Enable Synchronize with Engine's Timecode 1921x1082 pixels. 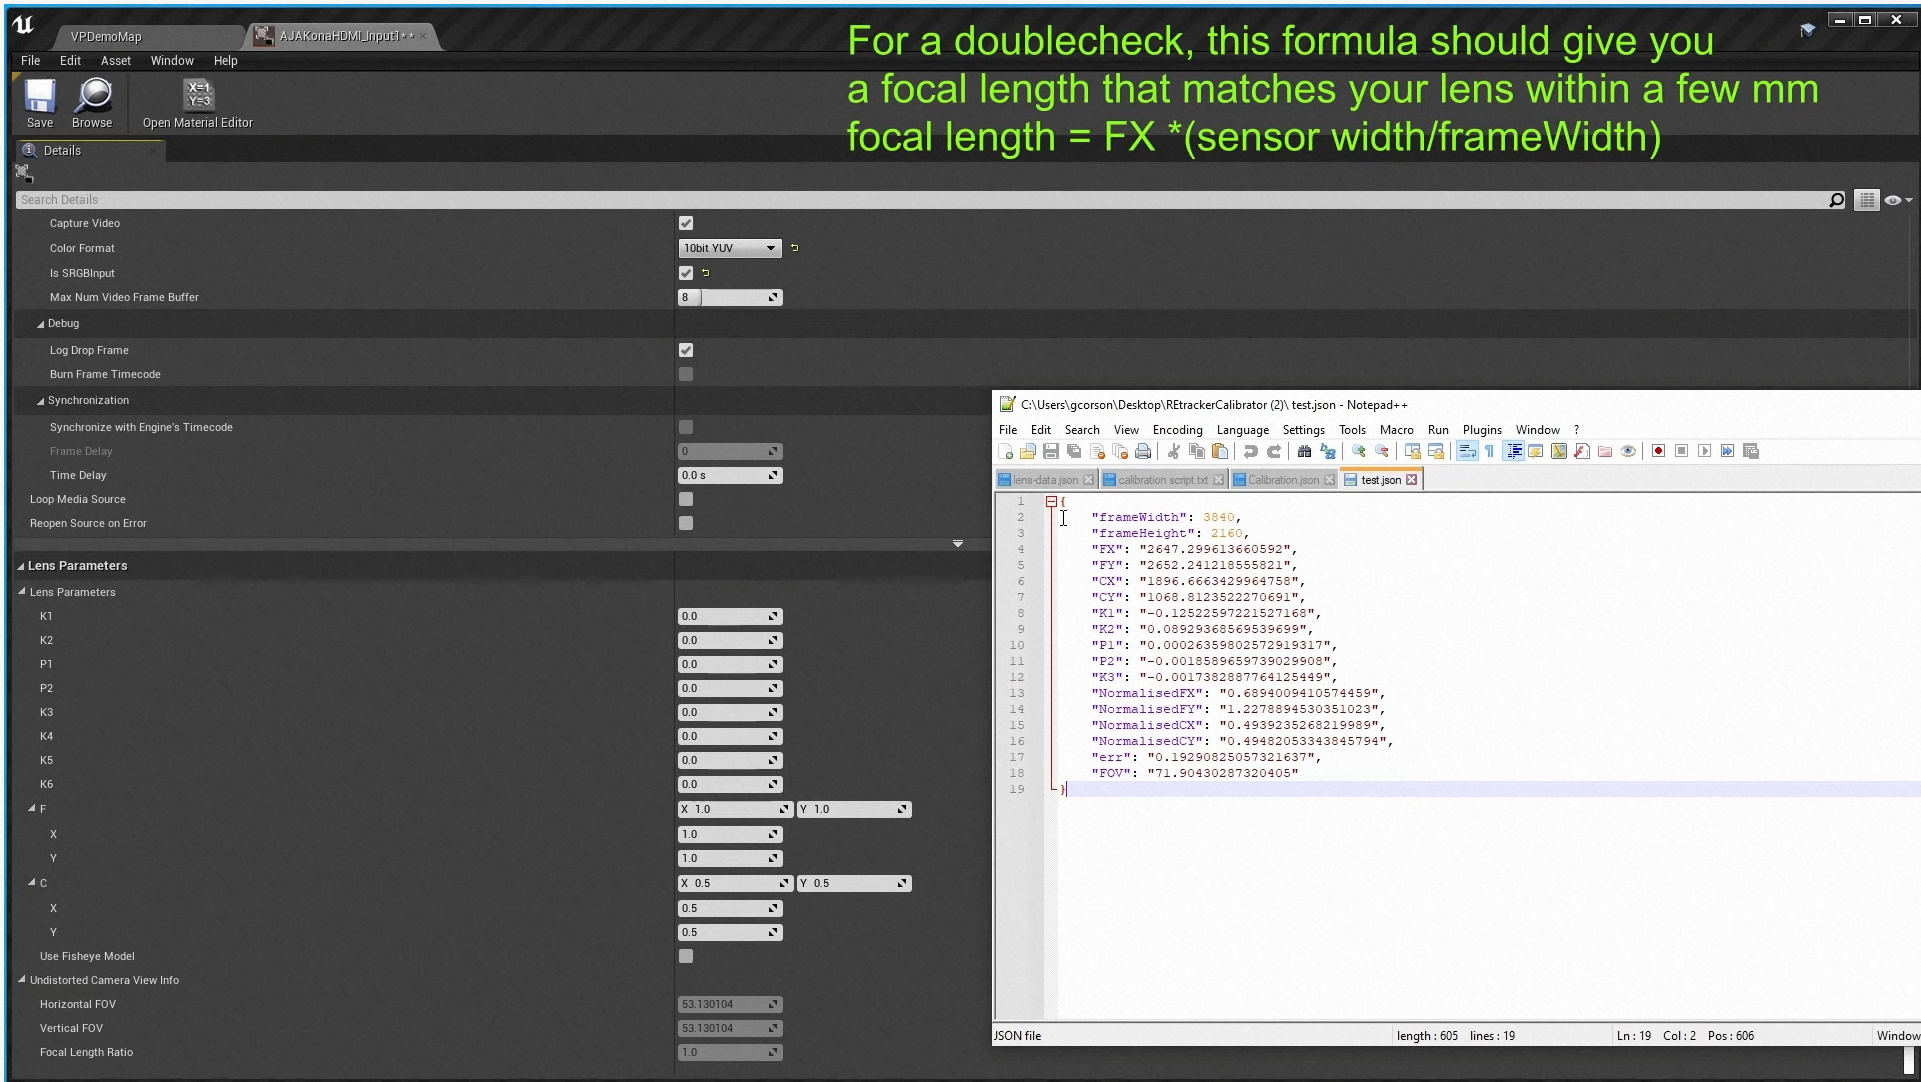pos(686,427)
